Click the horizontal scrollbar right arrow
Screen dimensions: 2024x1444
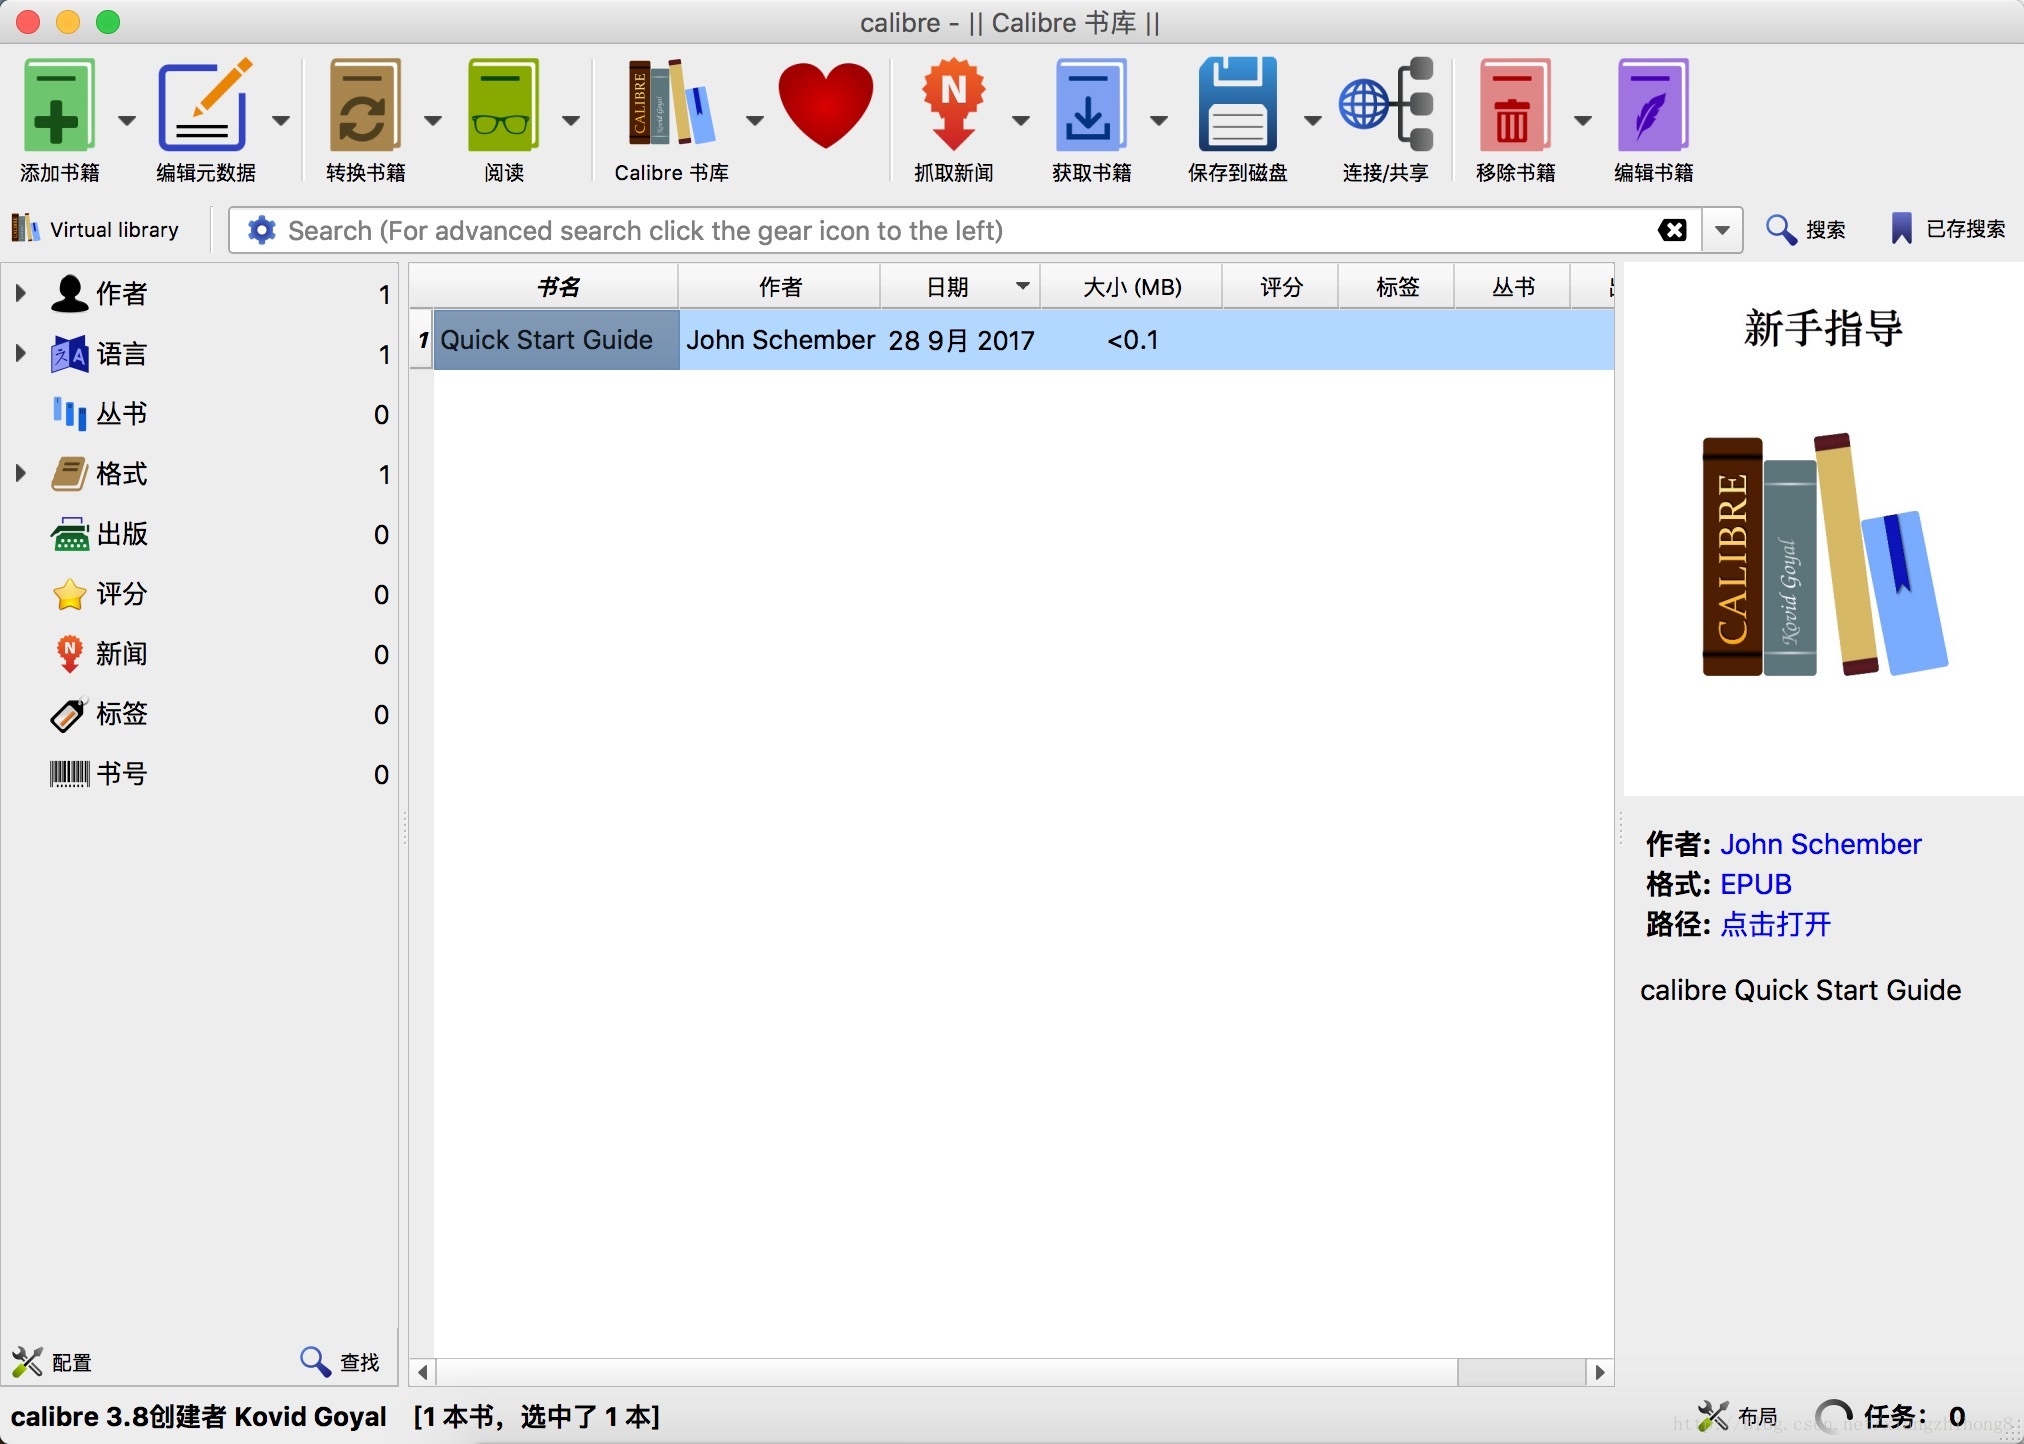point(1600,1372)
